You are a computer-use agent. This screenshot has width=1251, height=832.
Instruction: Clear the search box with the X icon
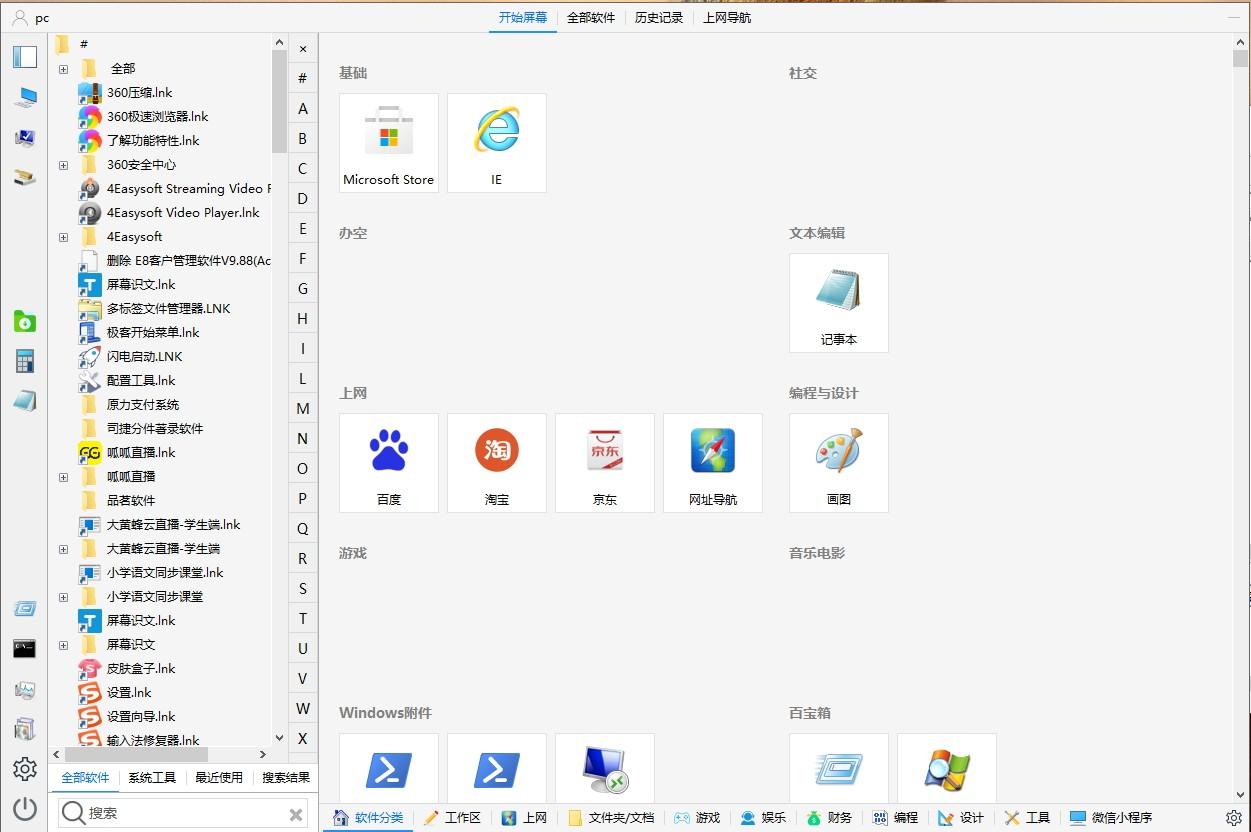coord(296,814)
